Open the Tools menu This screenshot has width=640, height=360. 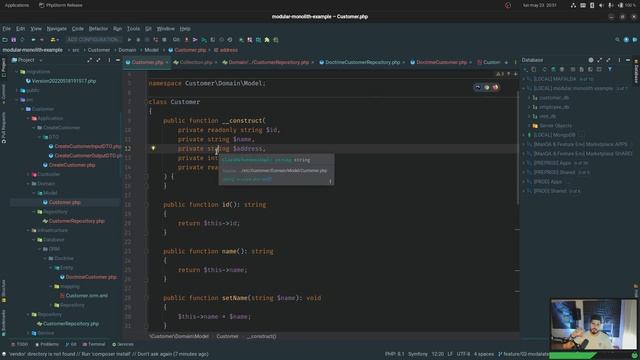(x=133, y=29)
